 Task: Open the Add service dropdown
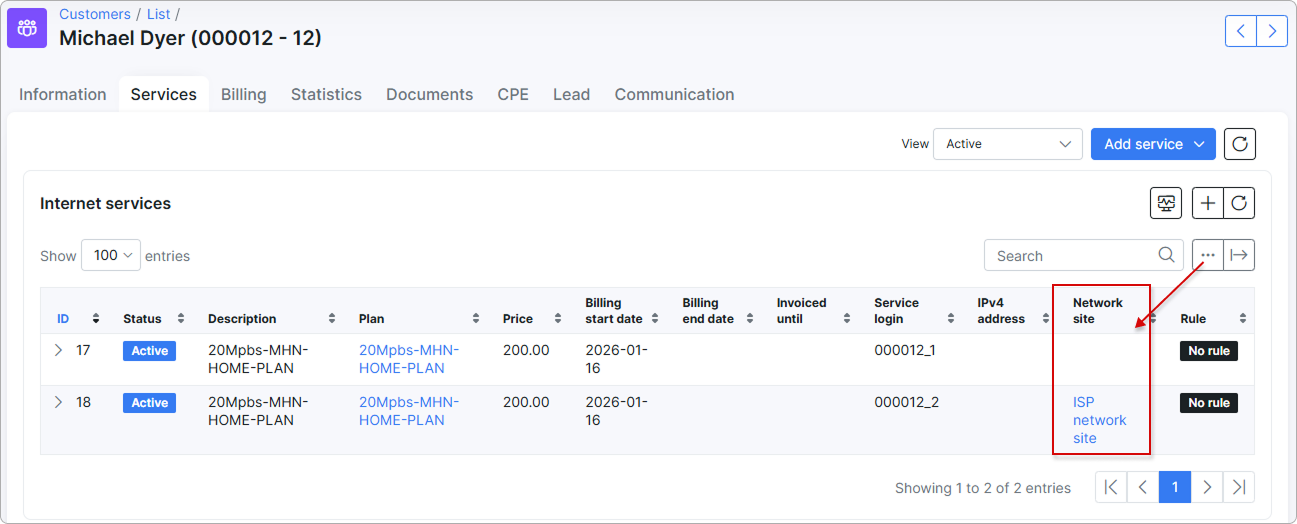(1153, 144)
